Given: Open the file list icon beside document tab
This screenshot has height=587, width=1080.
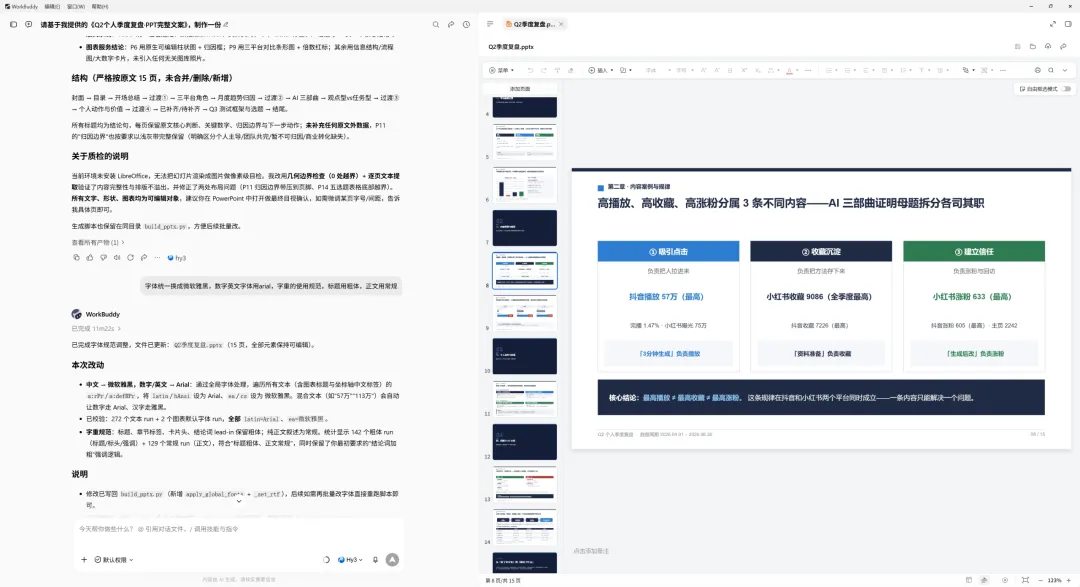Looking at the screenshot, I should click(x=490, y=23).
